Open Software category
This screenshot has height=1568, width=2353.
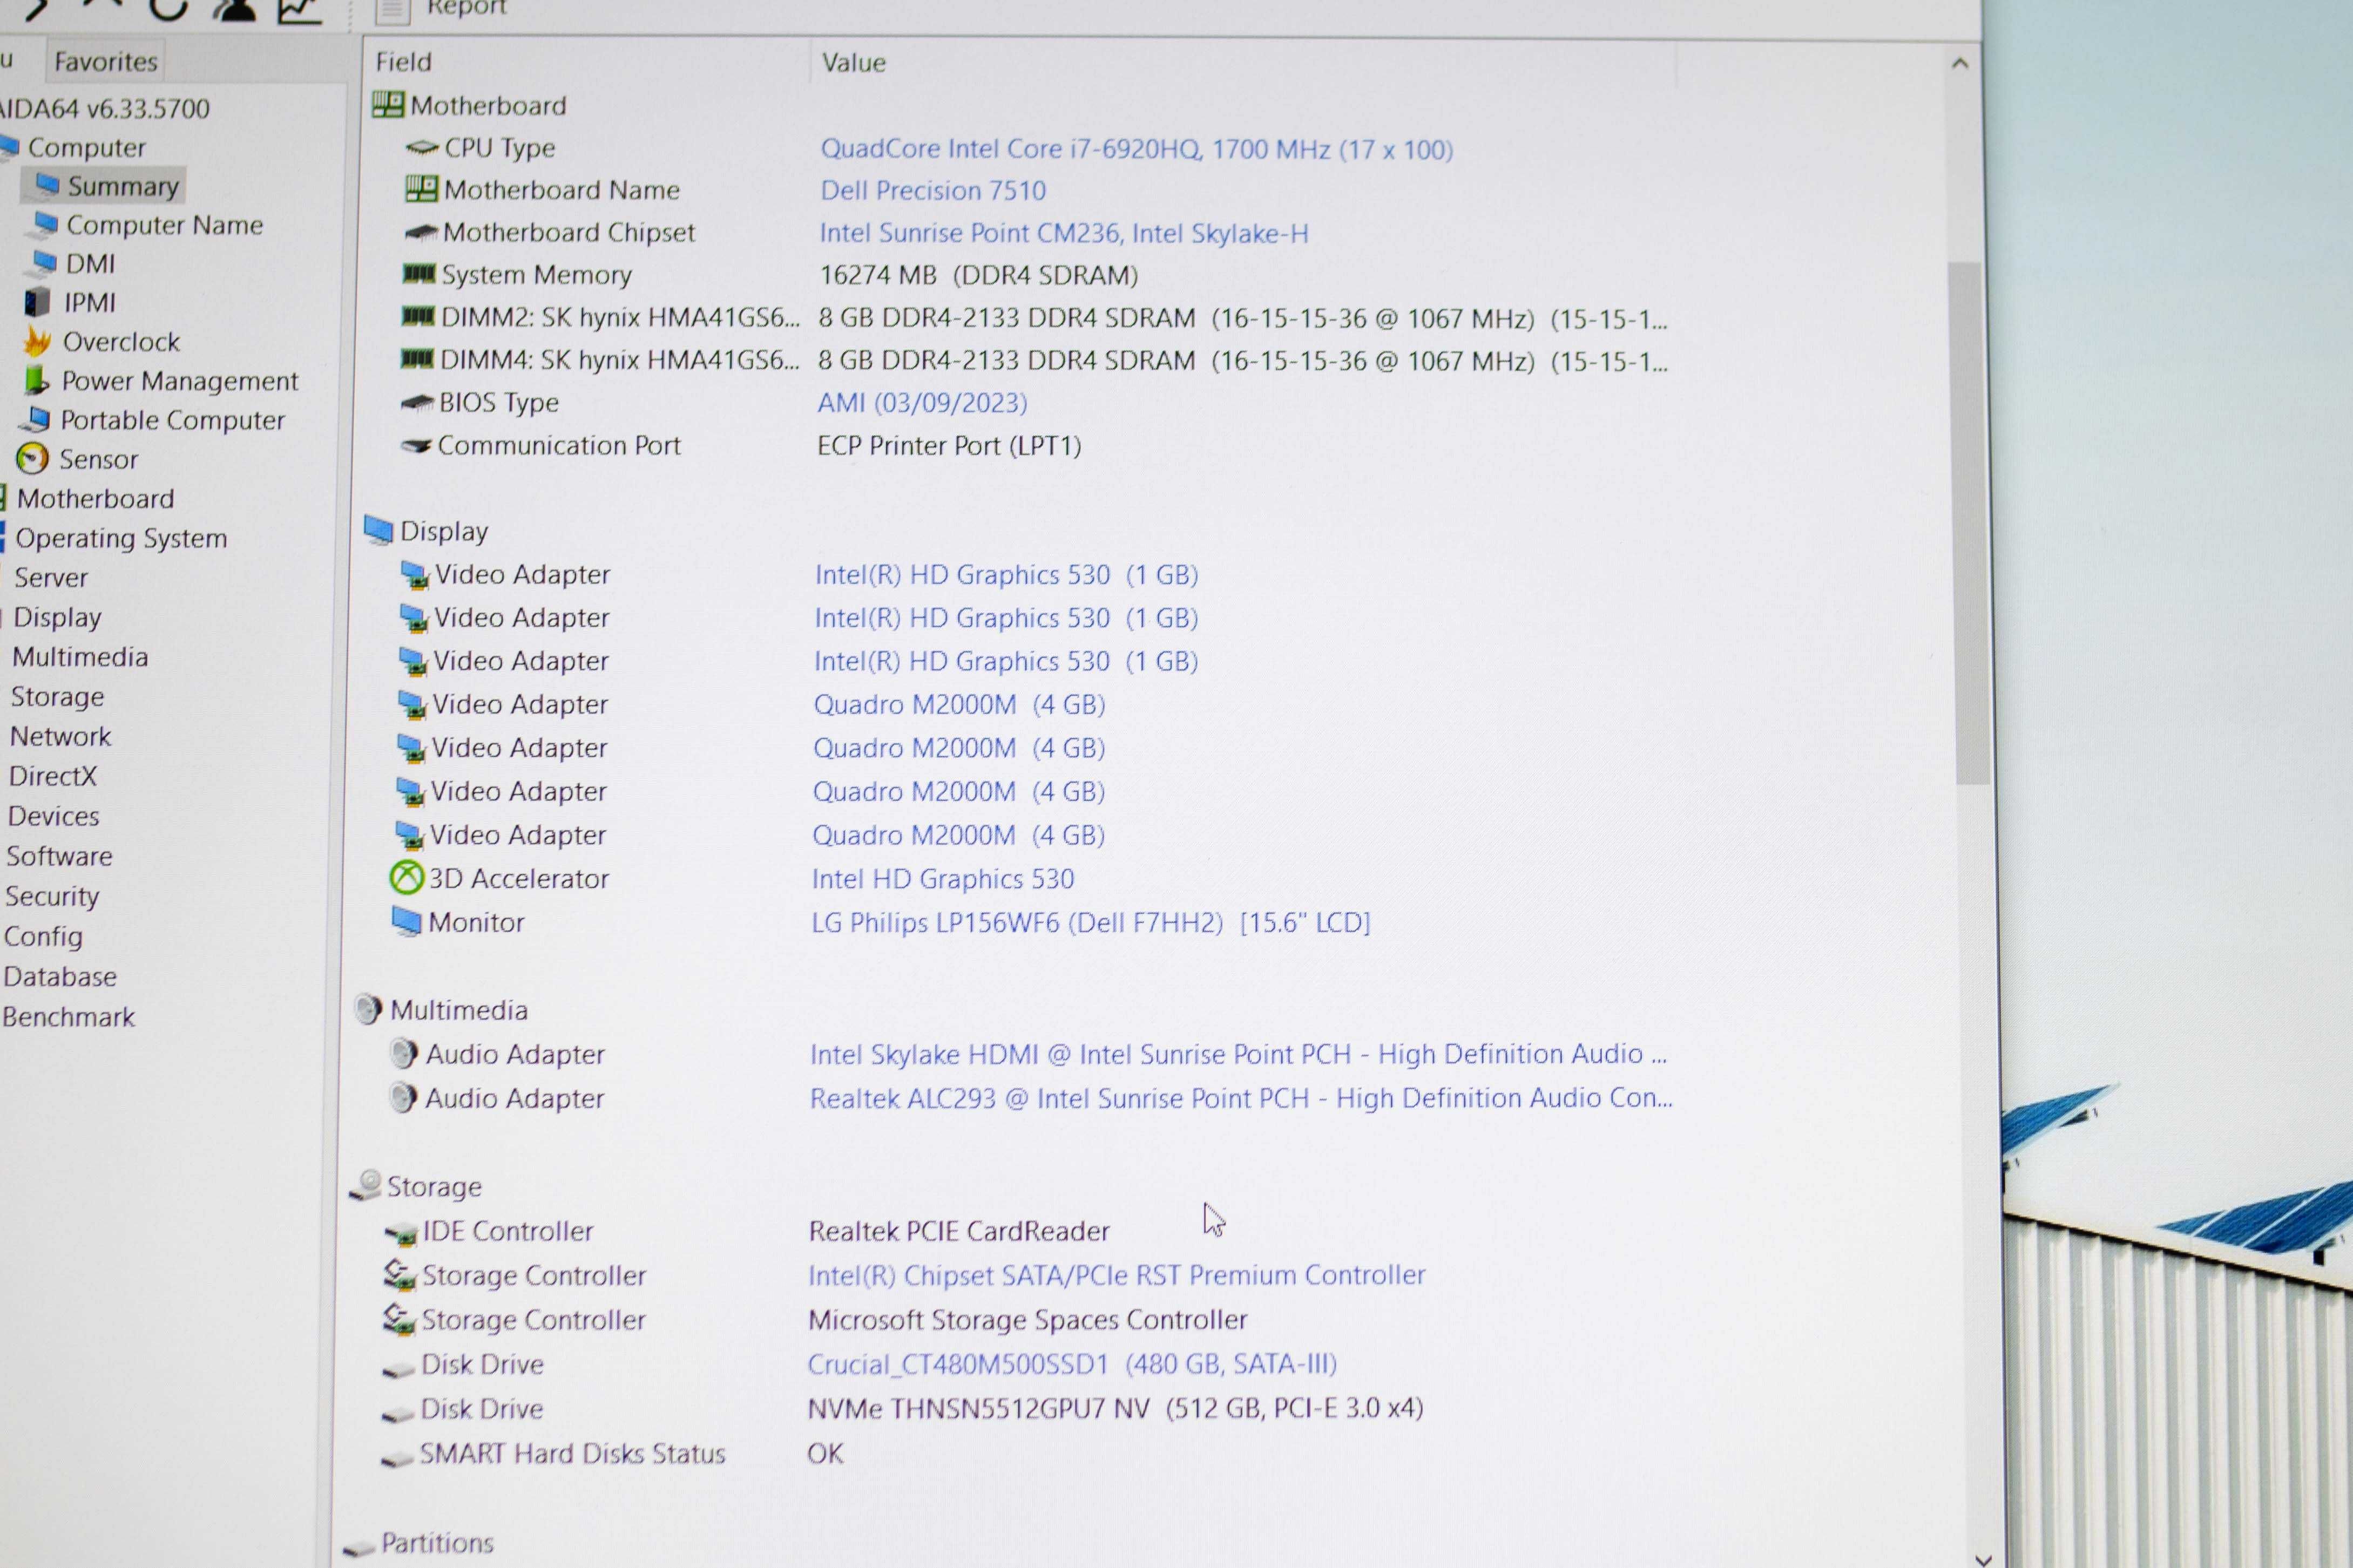[x=59, y=856]
